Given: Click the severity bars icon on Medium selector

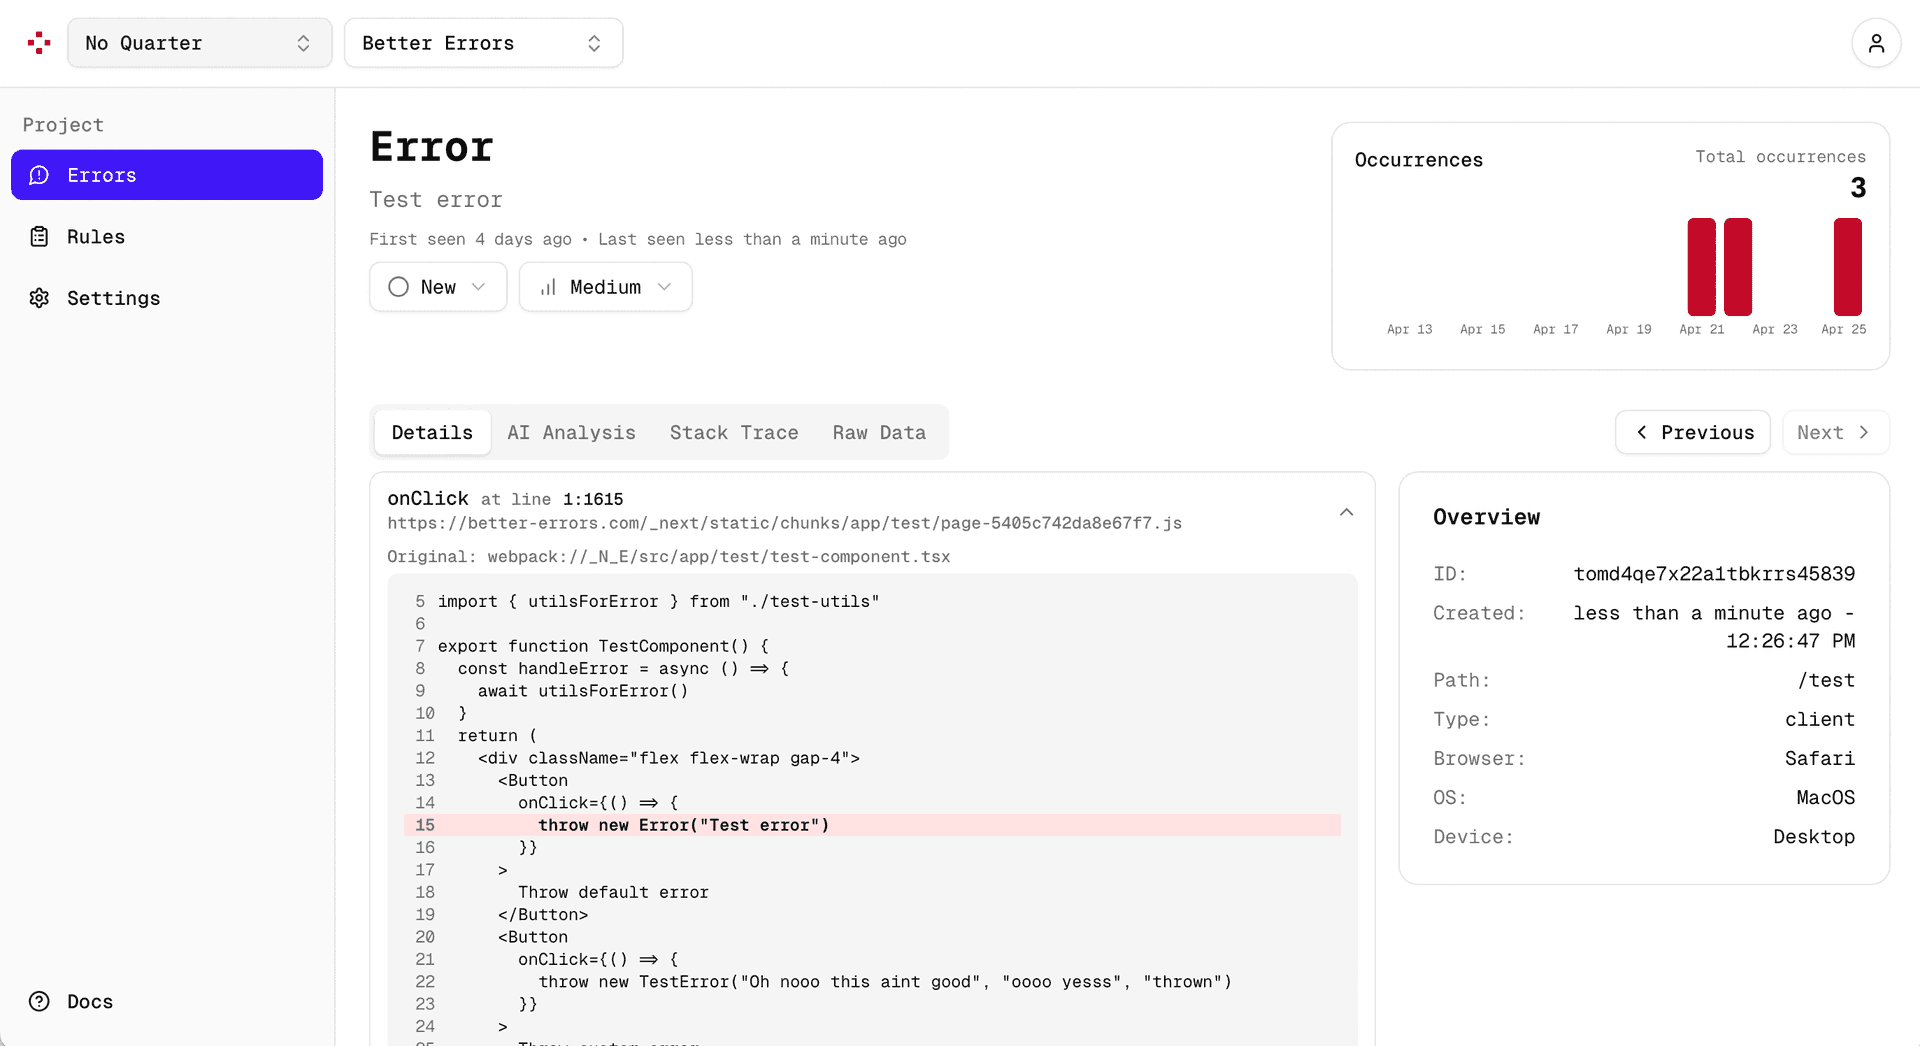Looking at the screenshot, I should pos(547,287).
